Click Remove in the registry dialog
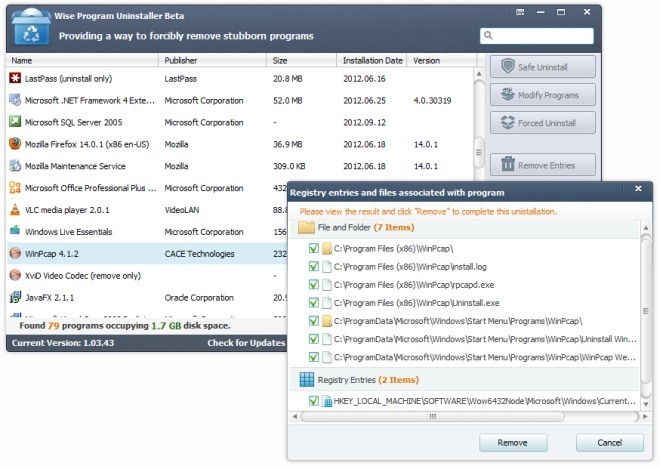Viewport: 660px width, 469px height. [513, 442]
